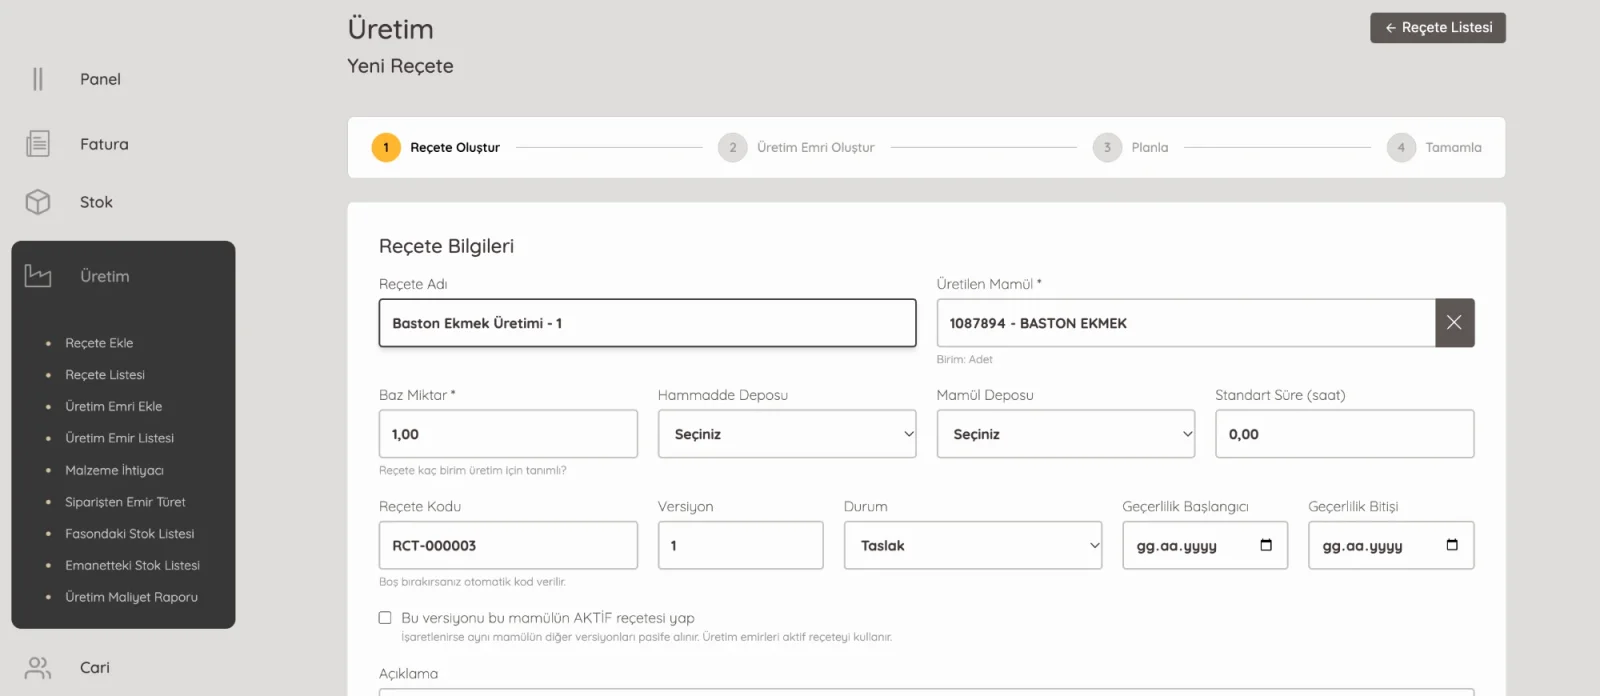
Task: Clear the Üretilen Mamül selection with X
Action: pos(1454,323)
